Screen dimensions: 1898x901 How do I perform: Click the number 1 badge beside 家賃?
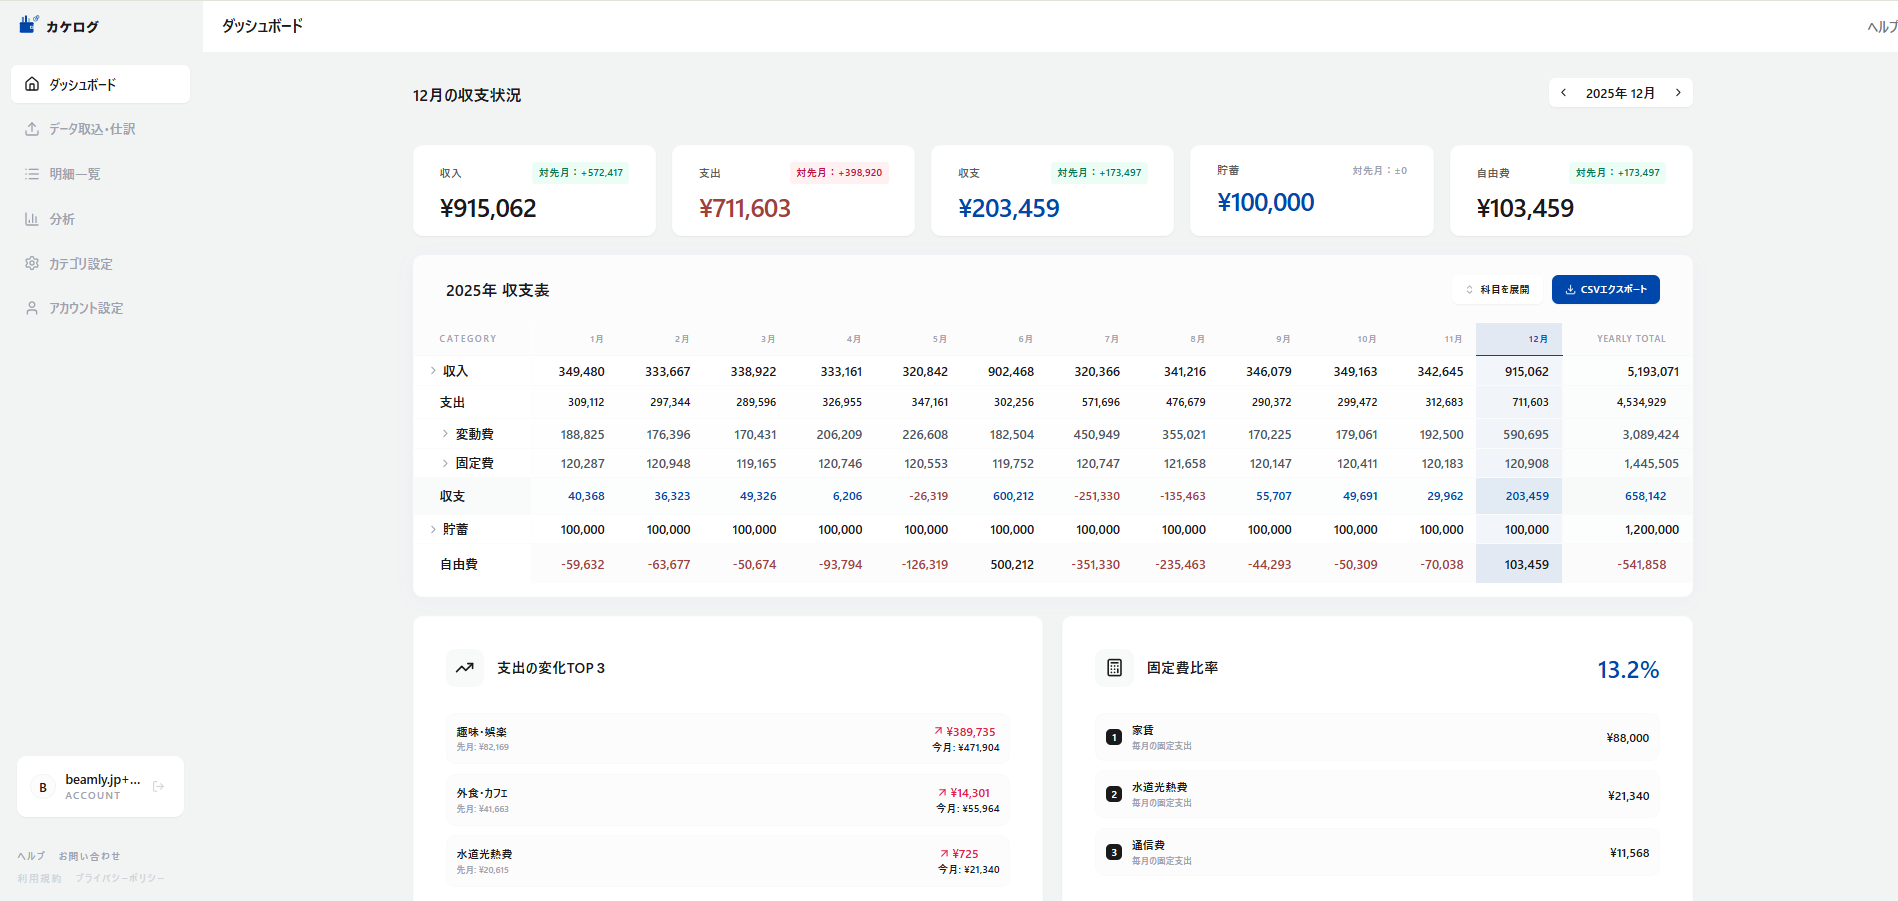pyautogui.click(x=1114, y=737)
